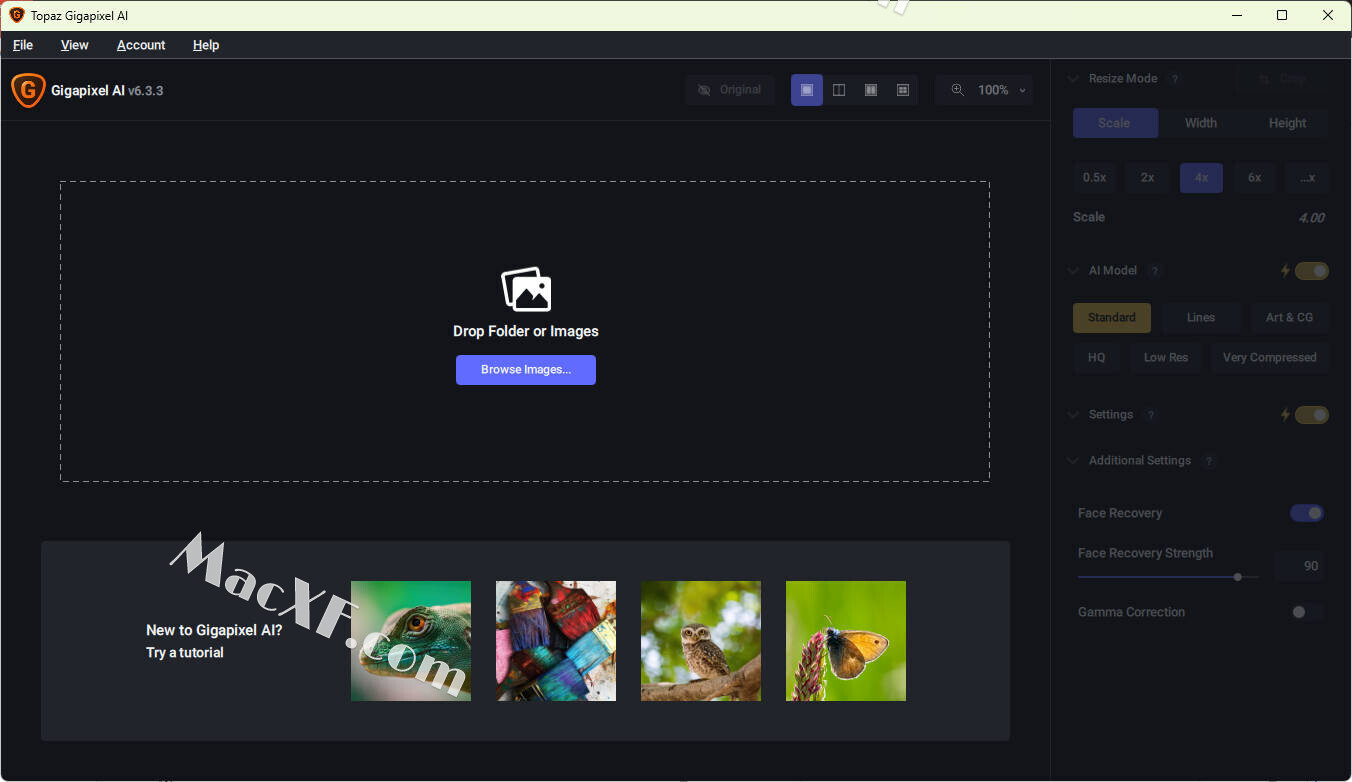Viewport: 1352px width, 782px height.
Task: Select the Lines AI model
Action: [x=1201, y=318]
